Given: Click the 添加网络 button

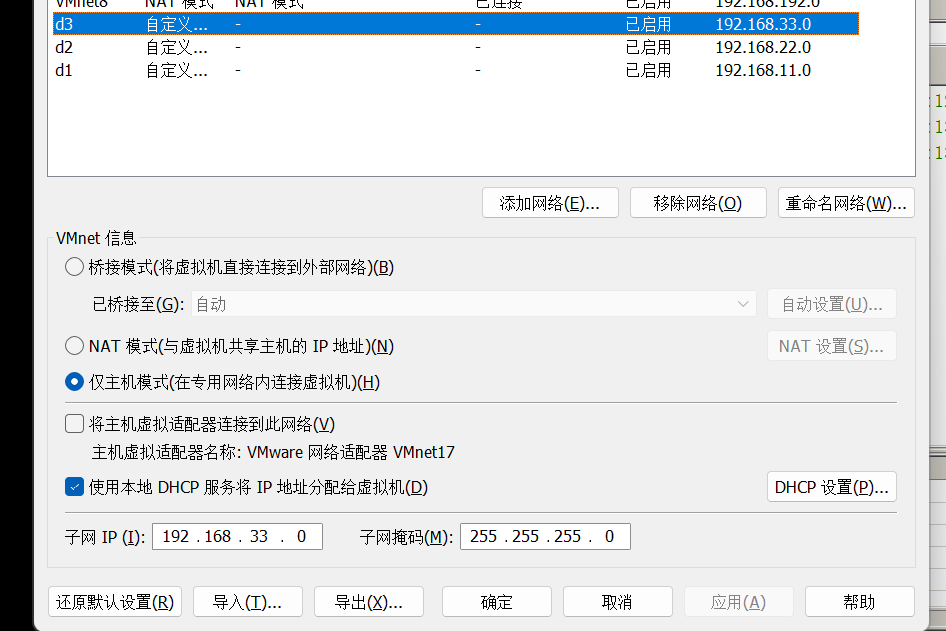Looking at the screenshot, I should point(550,203).
